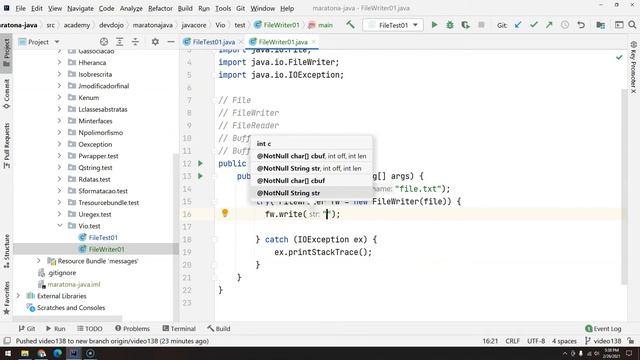The height and width of the screenshot is (360, 640).
Task: Hide the Project panel with minus icon
Action: 171,42
